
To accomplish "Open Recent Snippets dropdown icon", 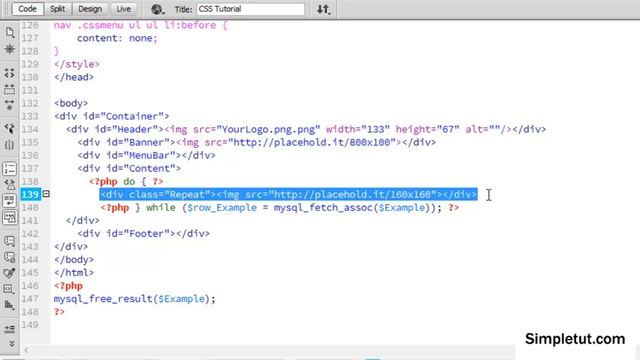I will click(x=10, y=289).
